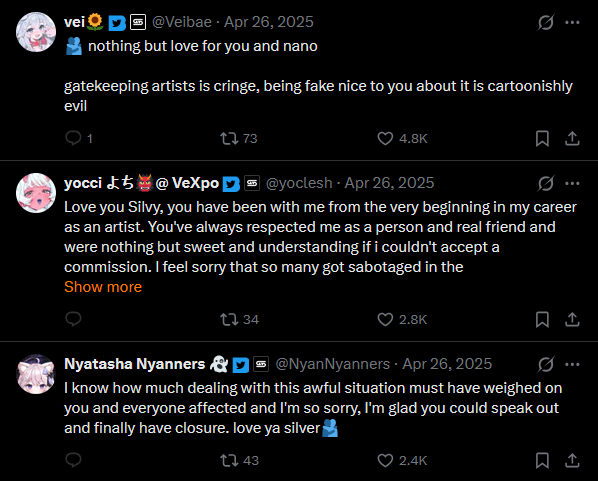Like yocci's reply with 2.8K likes
This screenshot has height=481, width=598.
click(x=385, y=319)
